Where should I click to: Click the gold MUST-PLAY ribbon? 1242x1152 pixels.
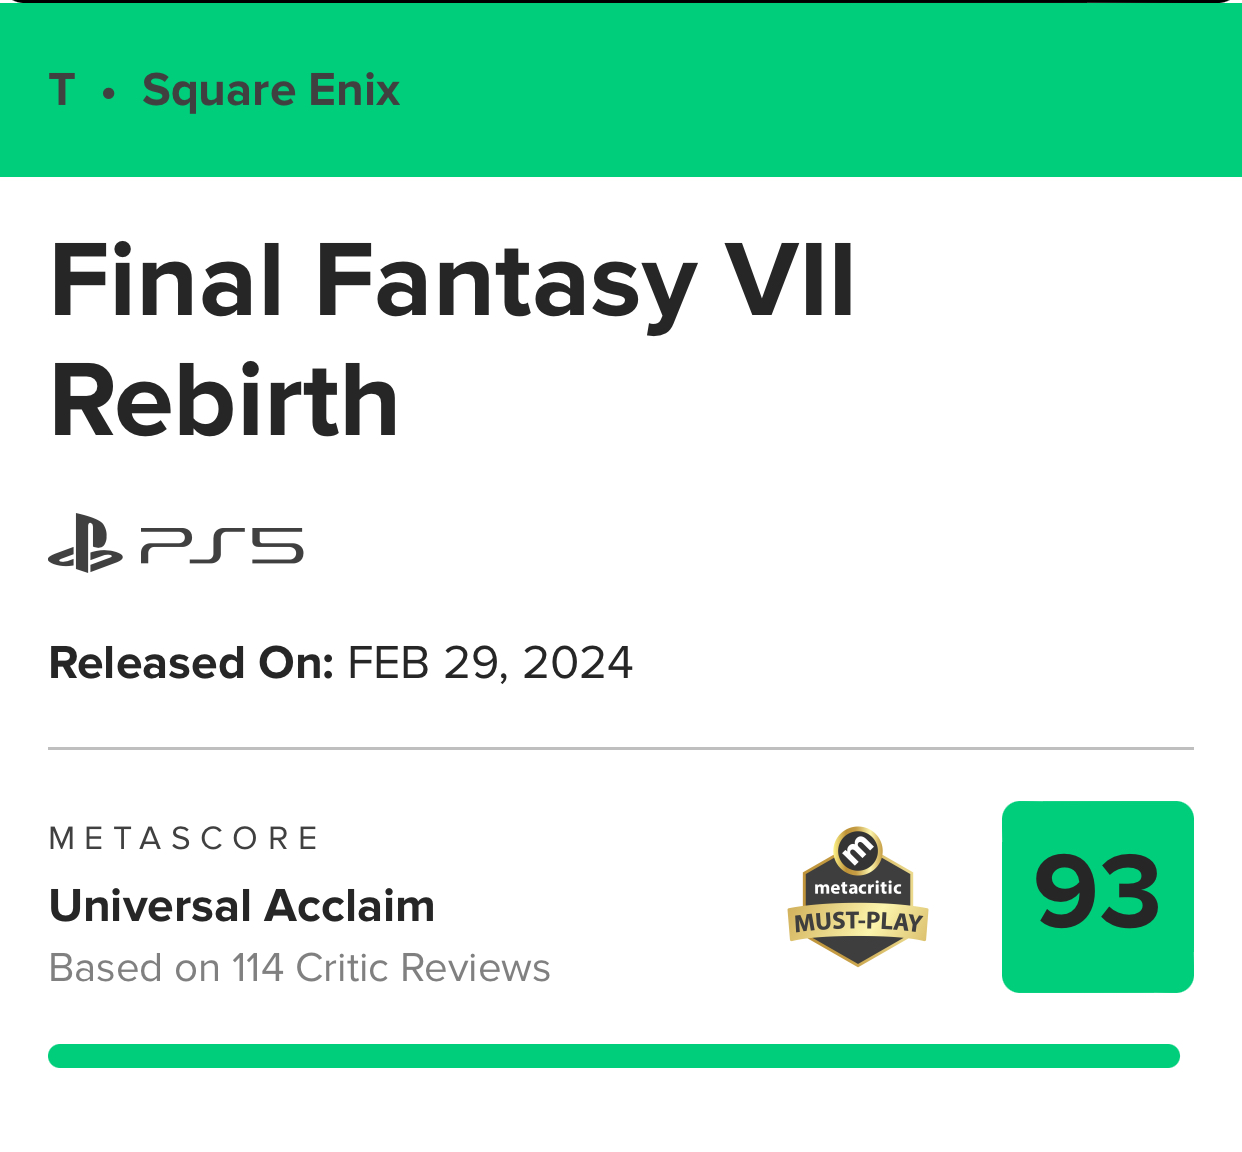coord(858,922)
